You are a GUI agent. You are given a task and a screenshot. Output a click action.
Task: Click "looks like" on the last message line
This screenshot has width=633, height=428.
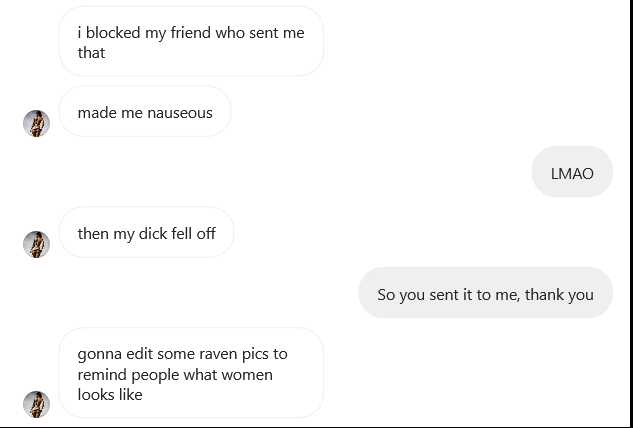[110, 395]
